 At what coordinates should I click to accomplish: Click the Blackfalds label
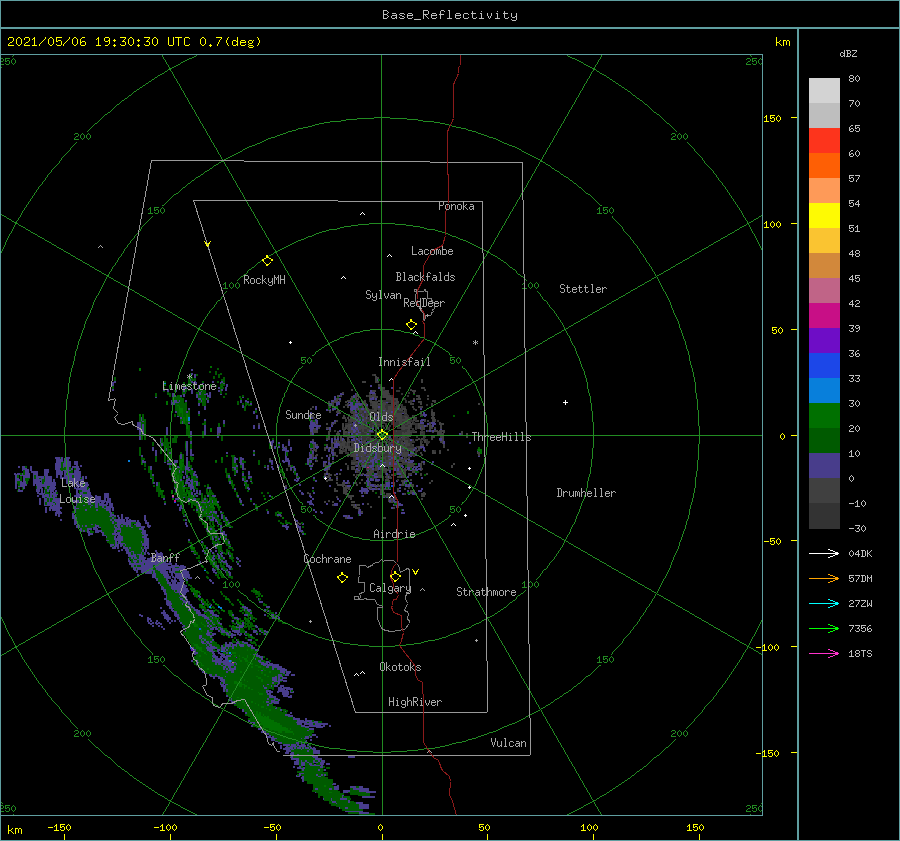point(425,277)
